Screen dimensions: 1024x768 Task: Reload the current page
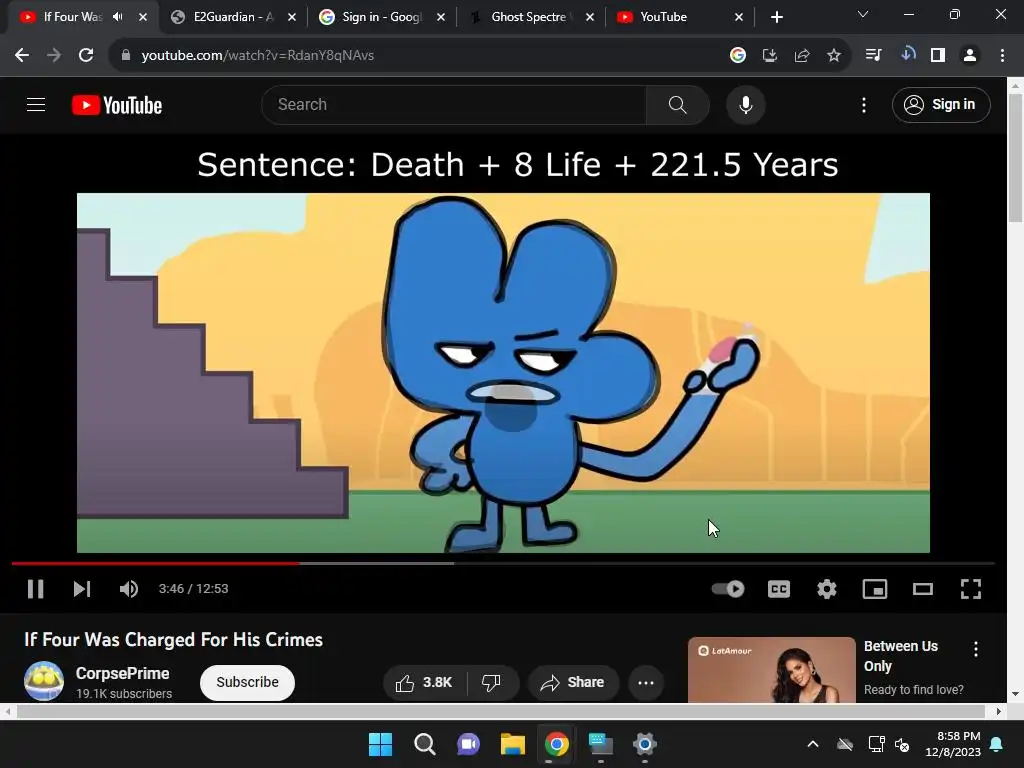pos(86,56)
